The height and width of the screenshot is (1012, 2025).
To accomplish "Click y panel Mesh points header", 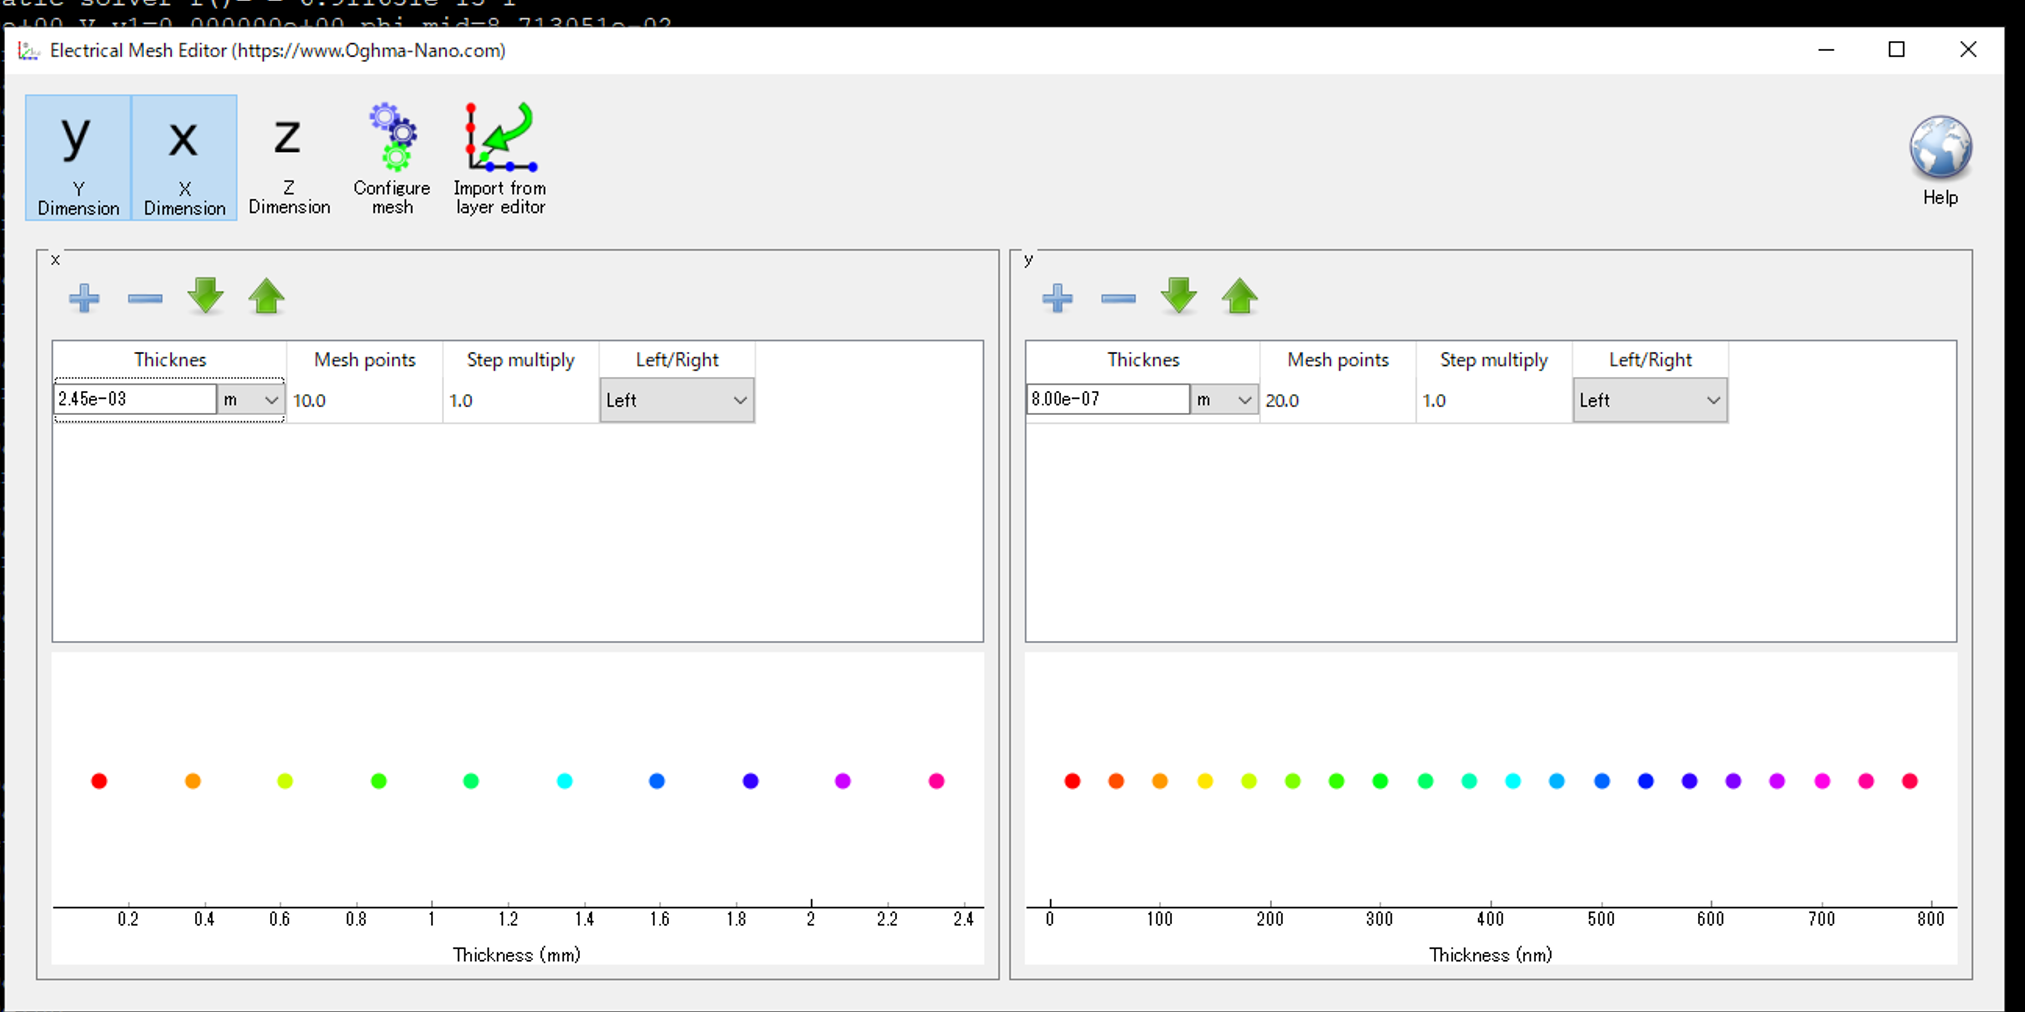I will [x=1338, y=360].
